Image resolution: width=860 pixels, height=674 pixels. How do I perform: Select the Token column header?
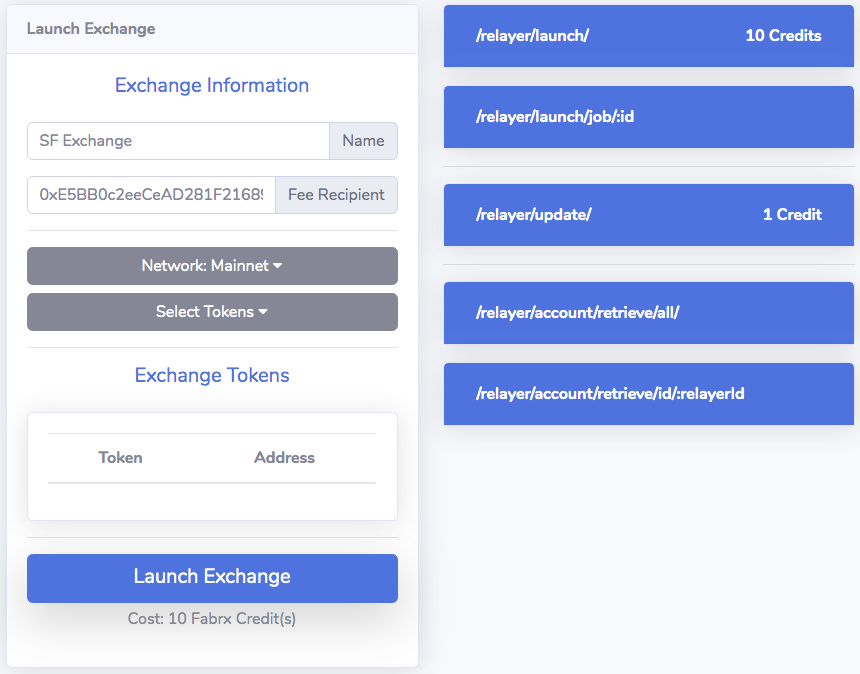click(120, 458)
